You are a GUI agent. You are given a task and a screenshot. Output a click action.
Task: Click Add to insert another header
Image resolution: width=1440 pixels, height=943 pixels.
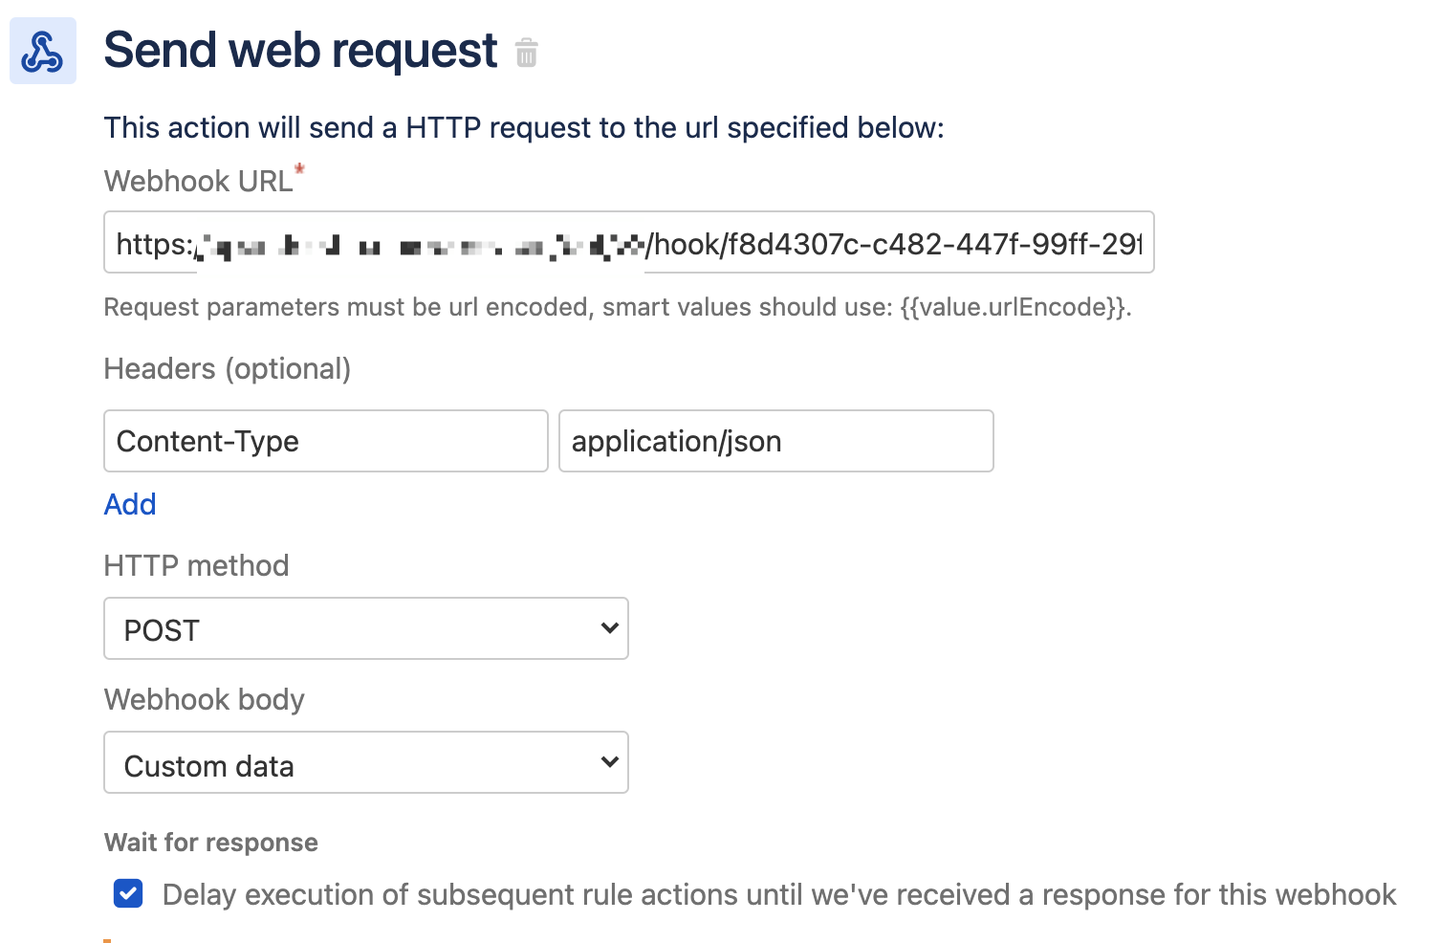pos(129,504)
